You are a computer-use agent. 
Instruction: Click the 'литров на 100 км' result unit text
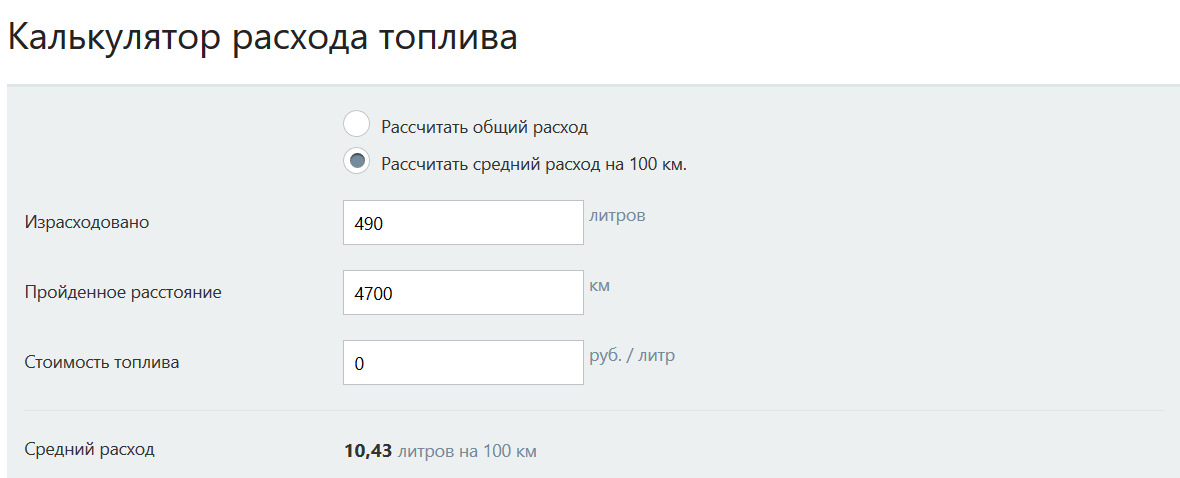[467, 451]
